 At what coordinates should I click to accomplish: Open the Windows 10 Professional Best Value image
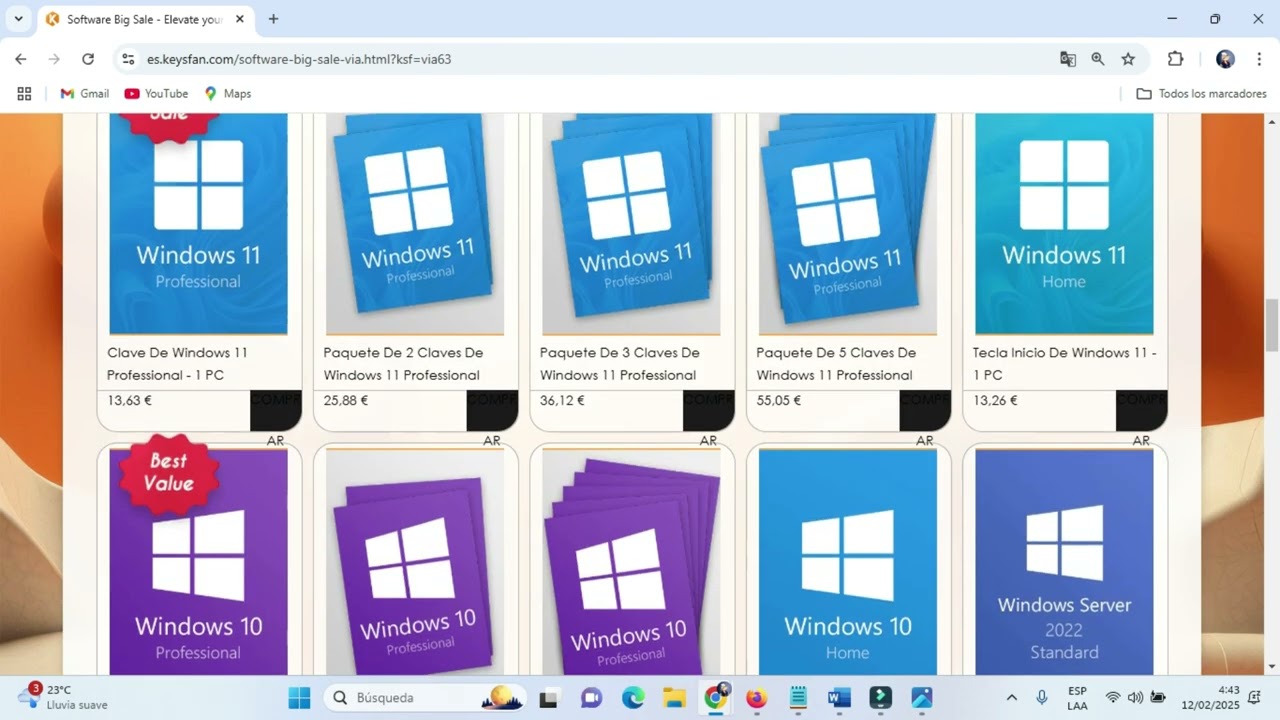[198, 562]
